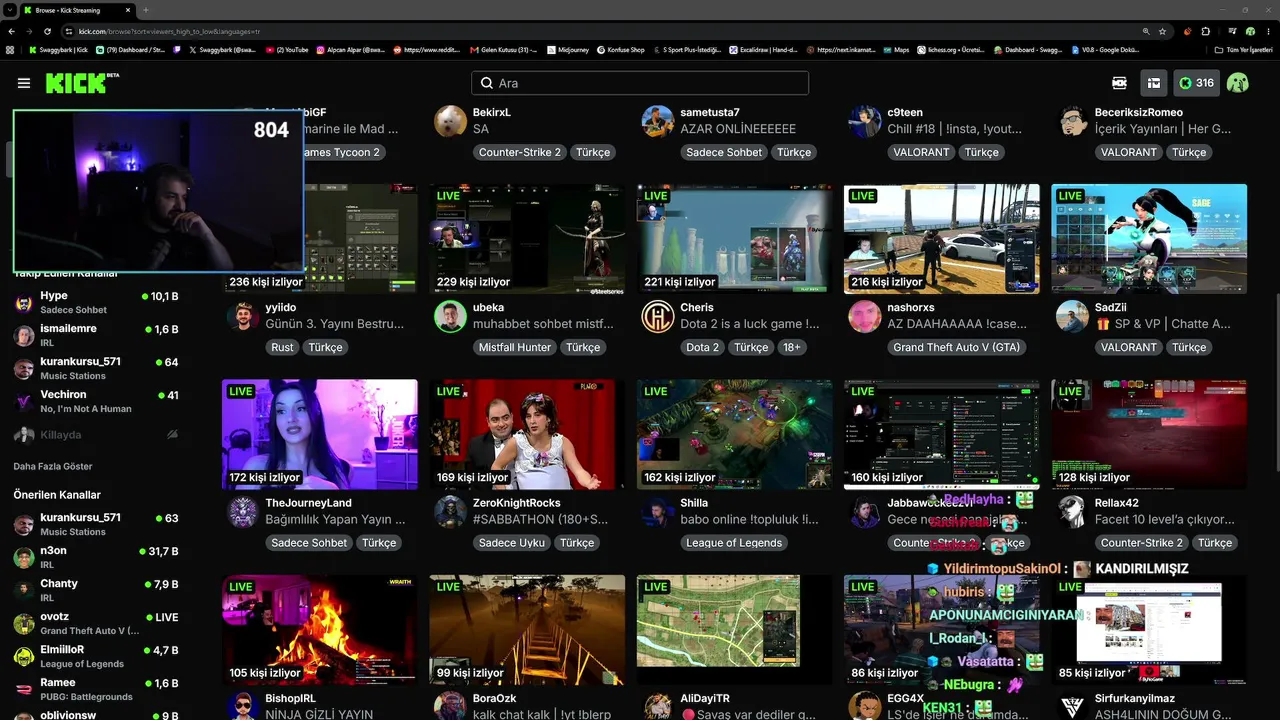
Task: Click Counter-Strike 2 tag under BekirxL
Action: click(520, 152)
